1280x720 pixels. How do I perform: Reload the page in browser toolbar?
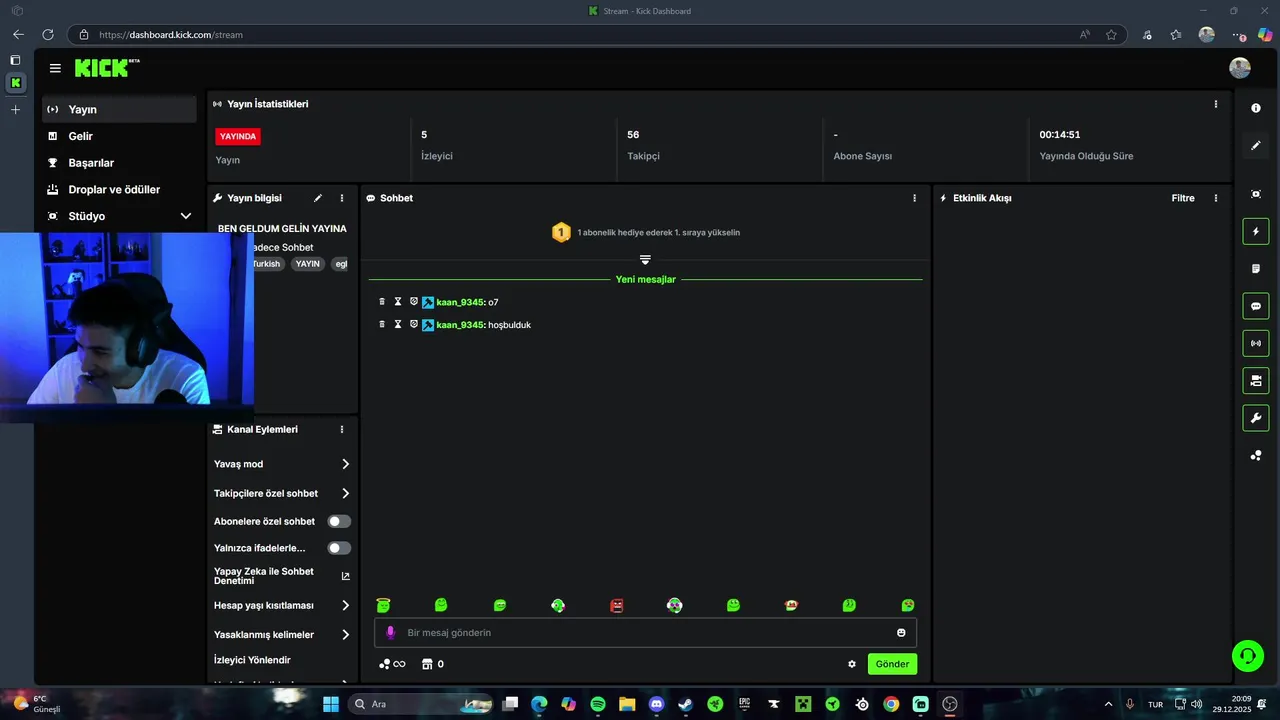pos(47,34)
